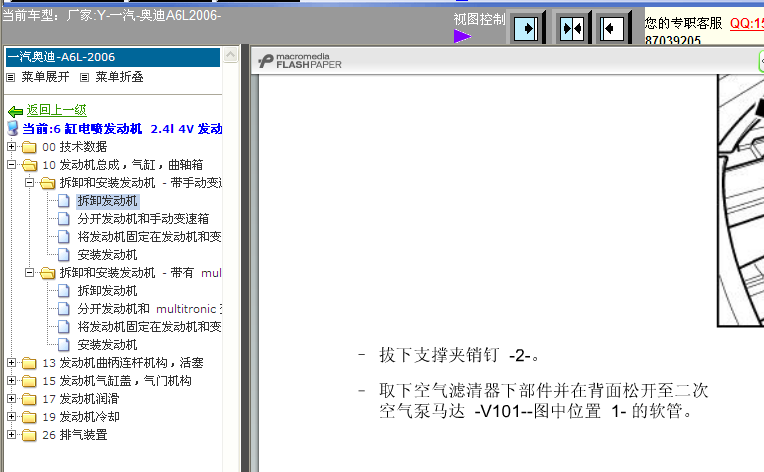Screen dimensions: 764x472
Task: Click 26 排气装置 label
Action: [75, 435]
